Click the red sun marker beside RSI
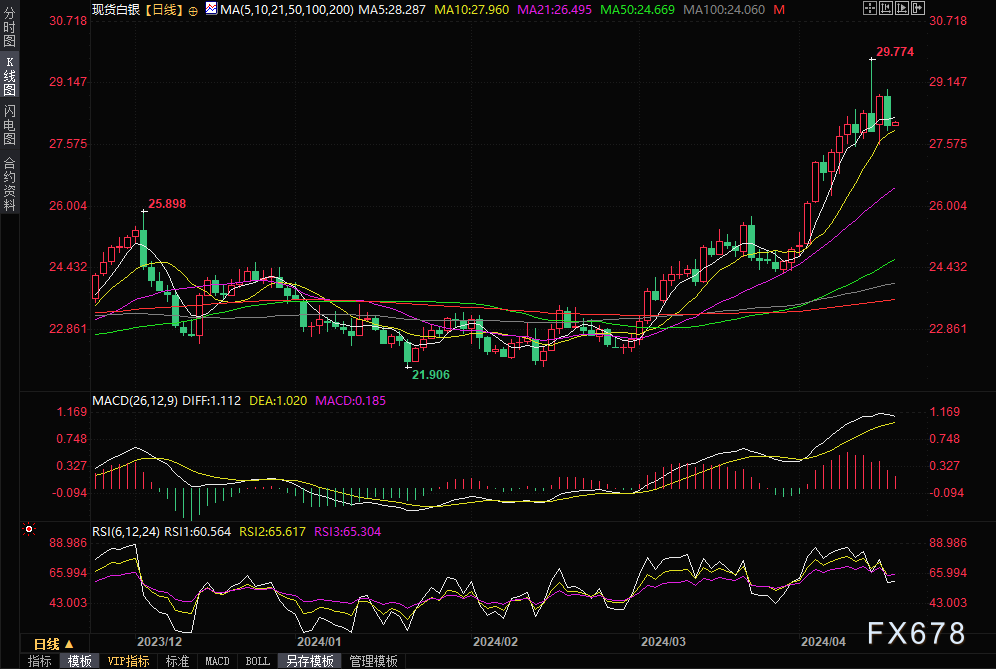 30,529
